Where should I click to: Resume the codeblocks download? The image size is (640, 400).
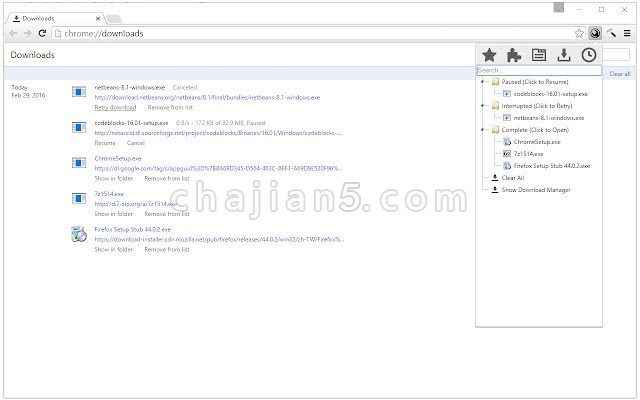[105, 143]
